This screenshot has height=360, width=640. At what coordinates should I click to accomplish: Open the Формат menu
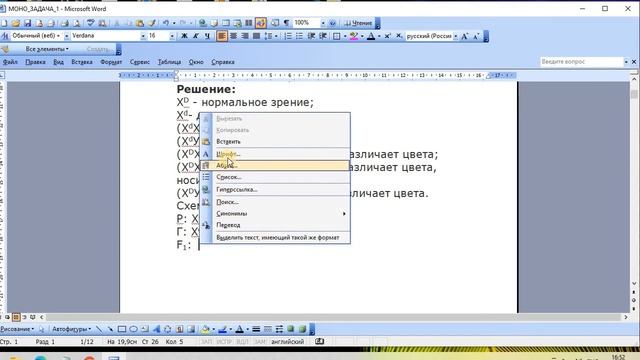point(111,62)
